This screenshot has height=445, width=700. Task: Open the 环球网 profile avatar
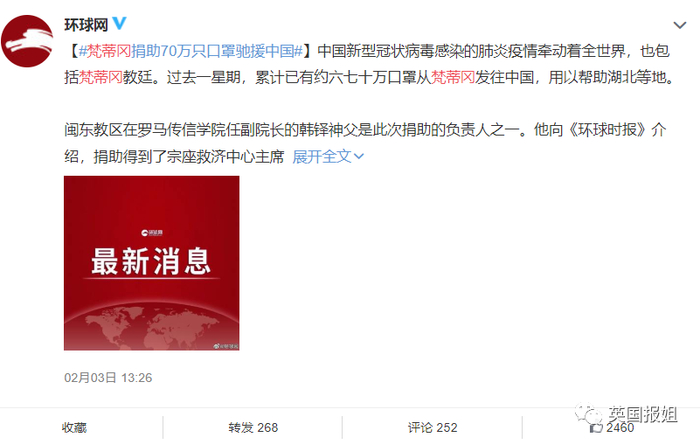27,41
